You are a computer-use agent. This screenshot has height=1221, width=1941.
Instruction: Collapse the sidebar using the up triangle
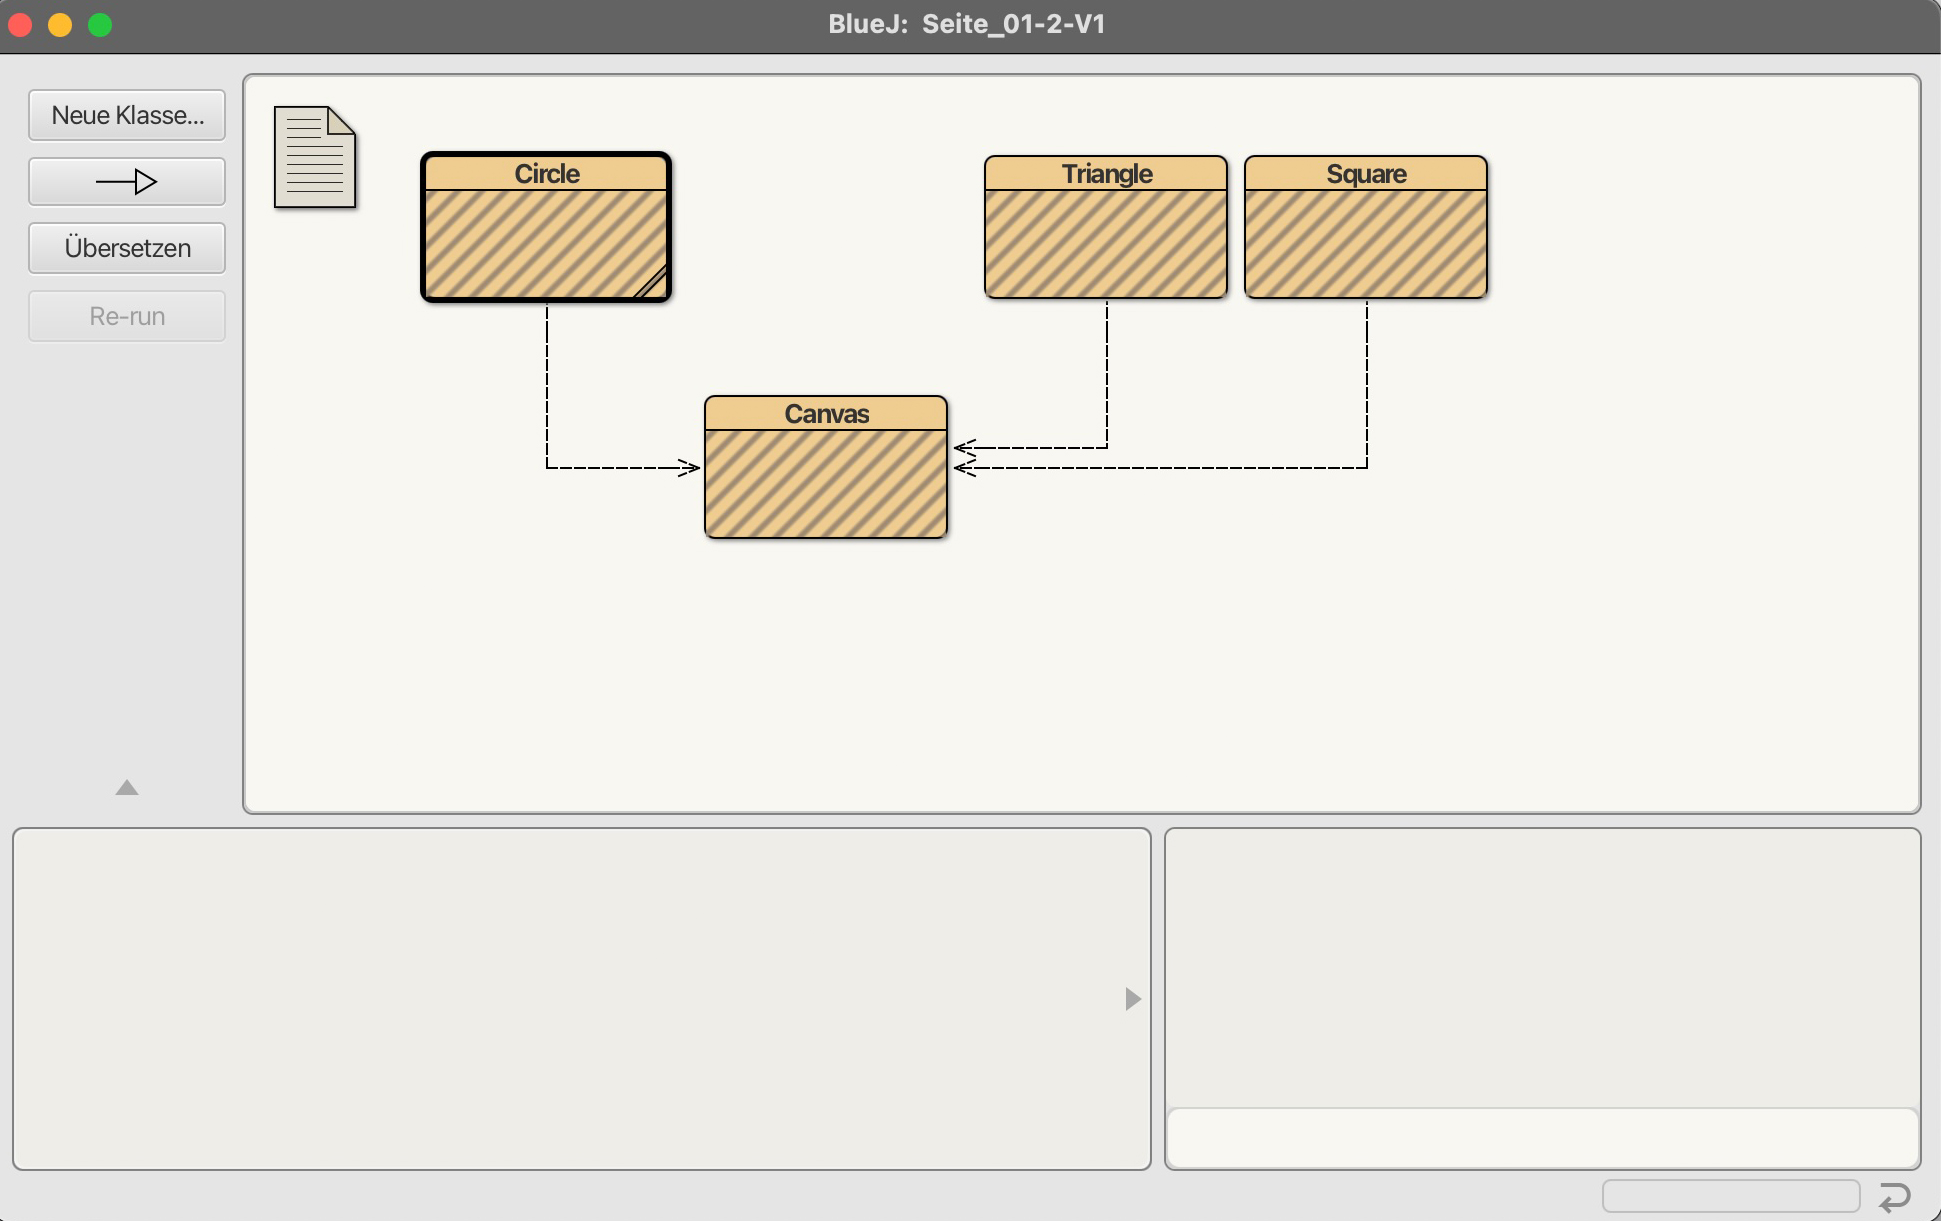click(x=127, y=788)
